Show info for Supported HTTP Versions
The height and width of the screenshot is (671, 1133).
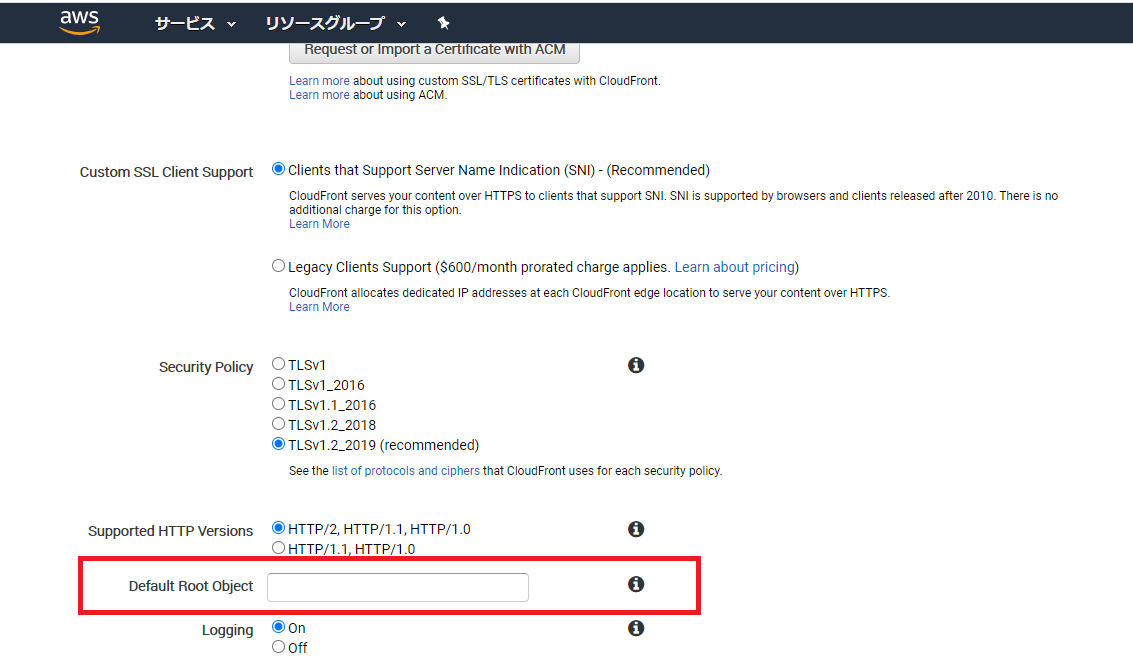tap(636, 529)
